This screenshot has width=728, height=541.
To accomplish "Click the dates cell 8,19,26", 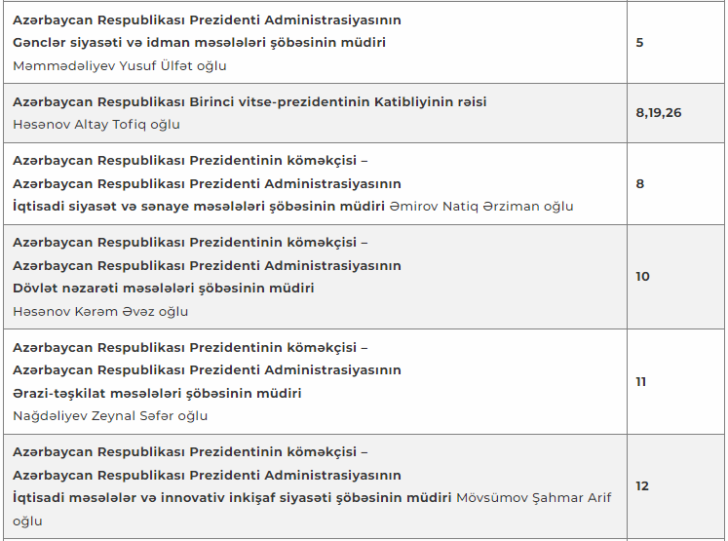I will click(658, 113).
